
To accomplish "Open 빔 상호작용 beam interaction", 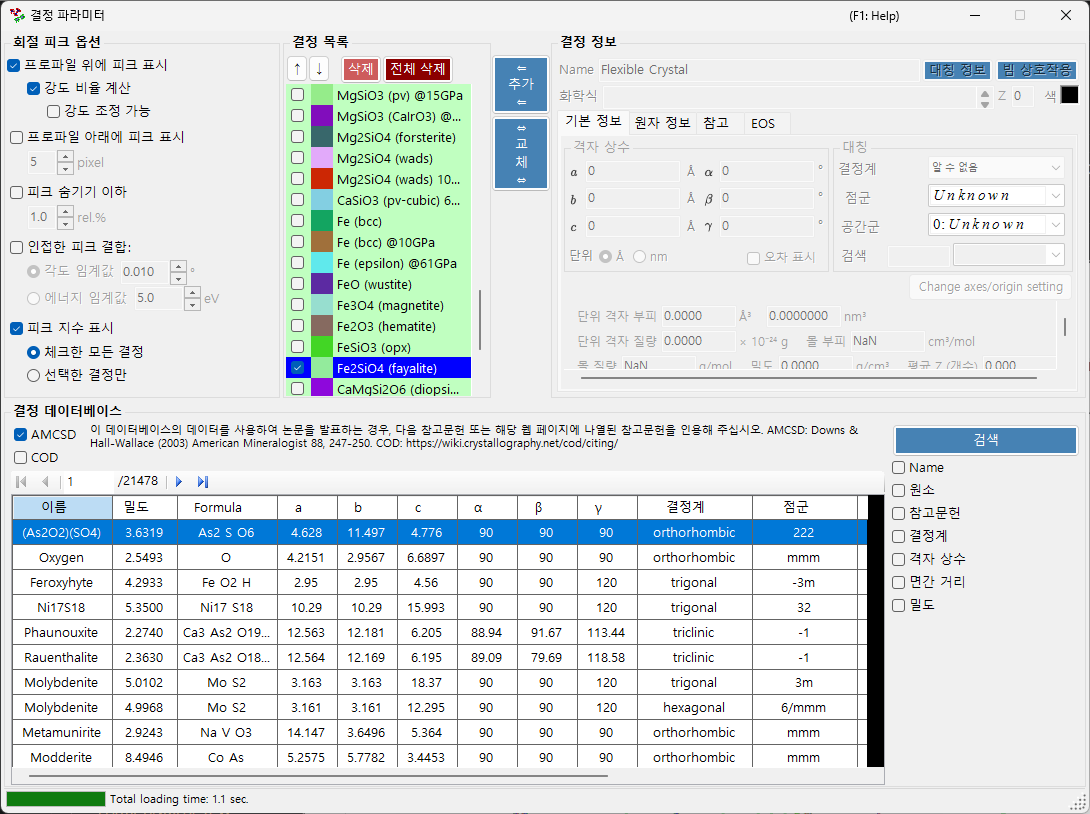I will 1036,70.
